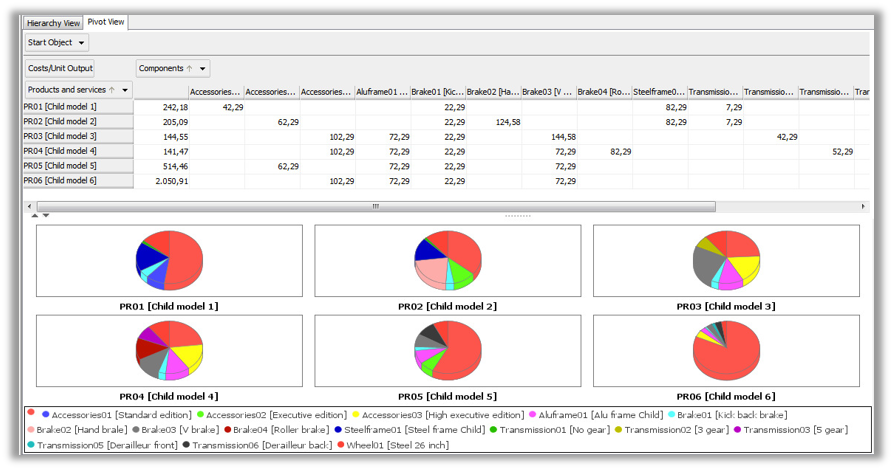The width and height of the screenshot is (893, 470).
Task: Sort by the Aluframe01 column header
Action: pyautogui.click(x=383, y=92)
